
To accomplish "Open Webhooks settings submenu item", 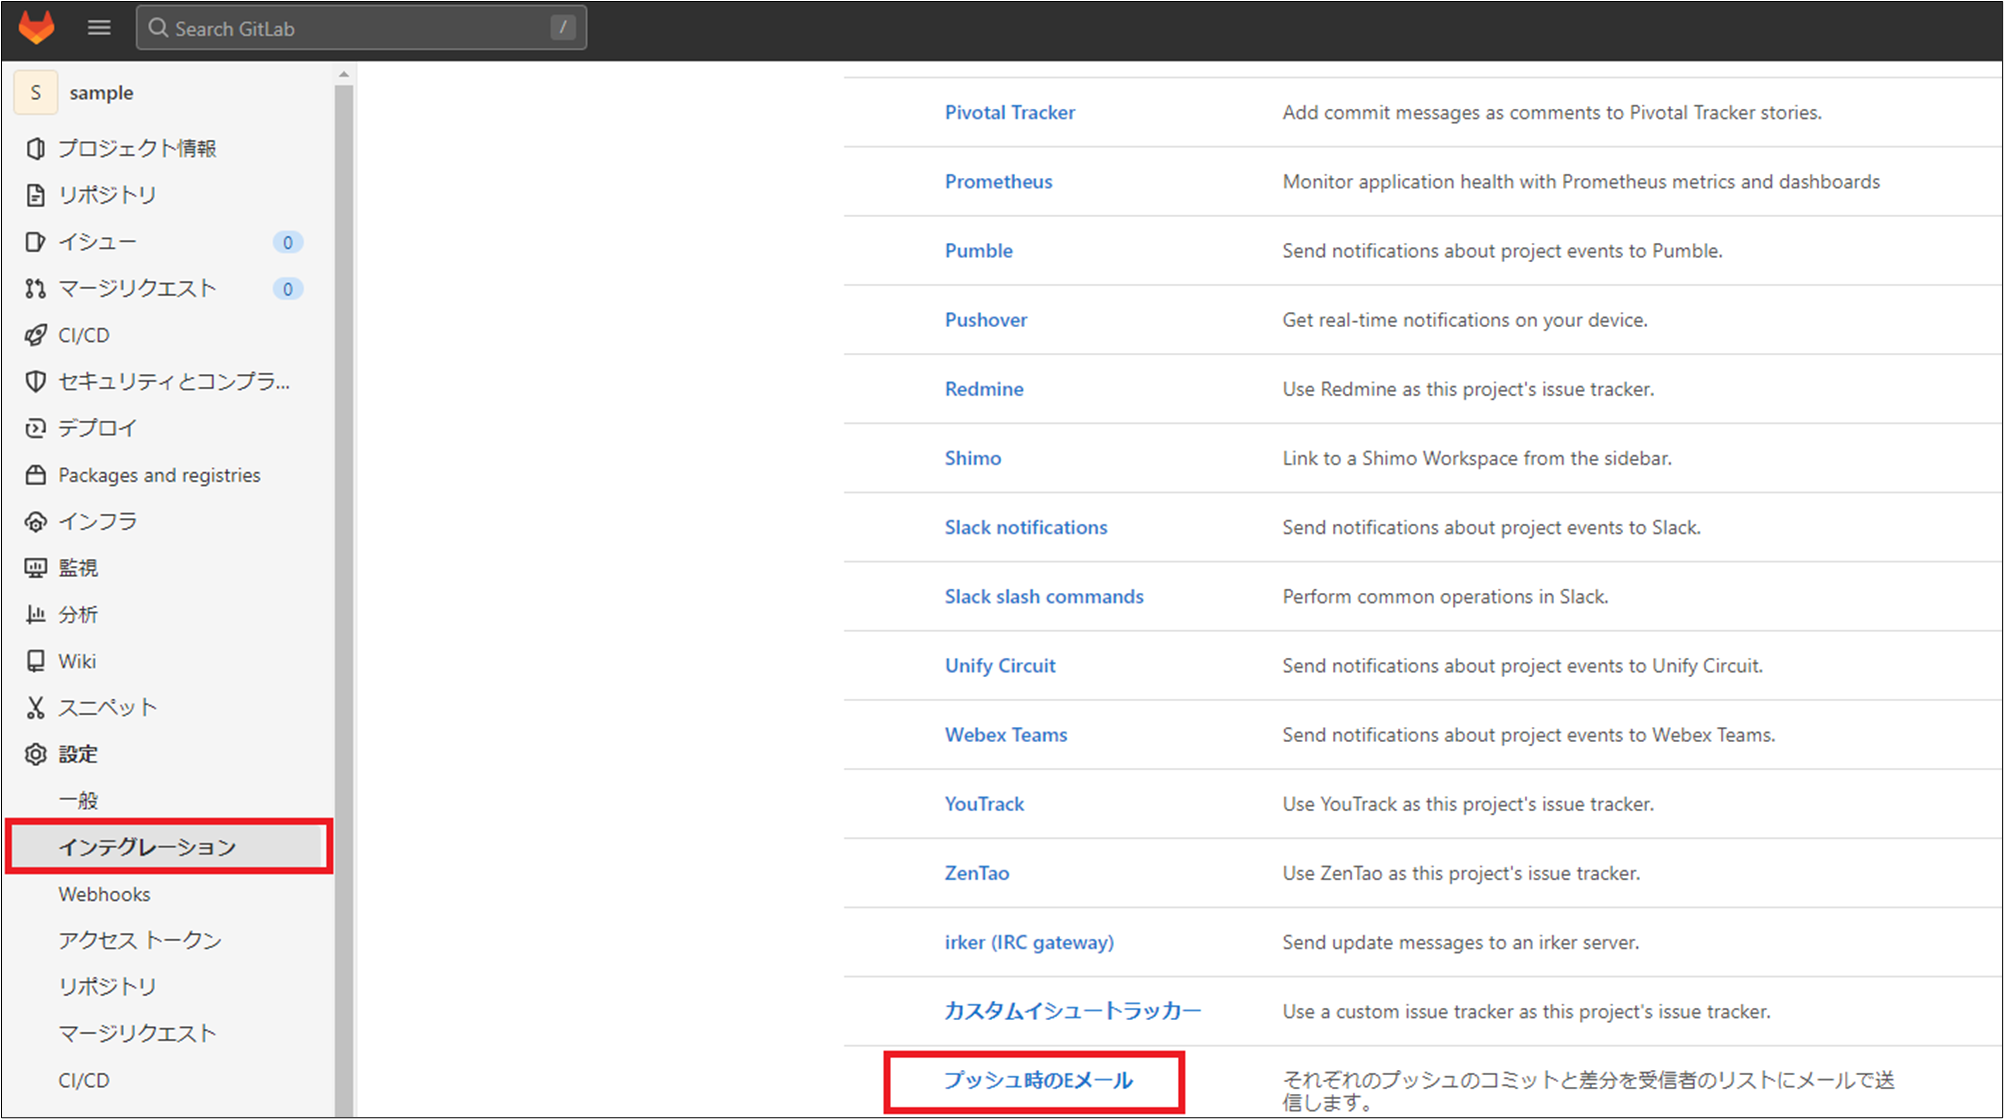I will (x=104, y=894).
